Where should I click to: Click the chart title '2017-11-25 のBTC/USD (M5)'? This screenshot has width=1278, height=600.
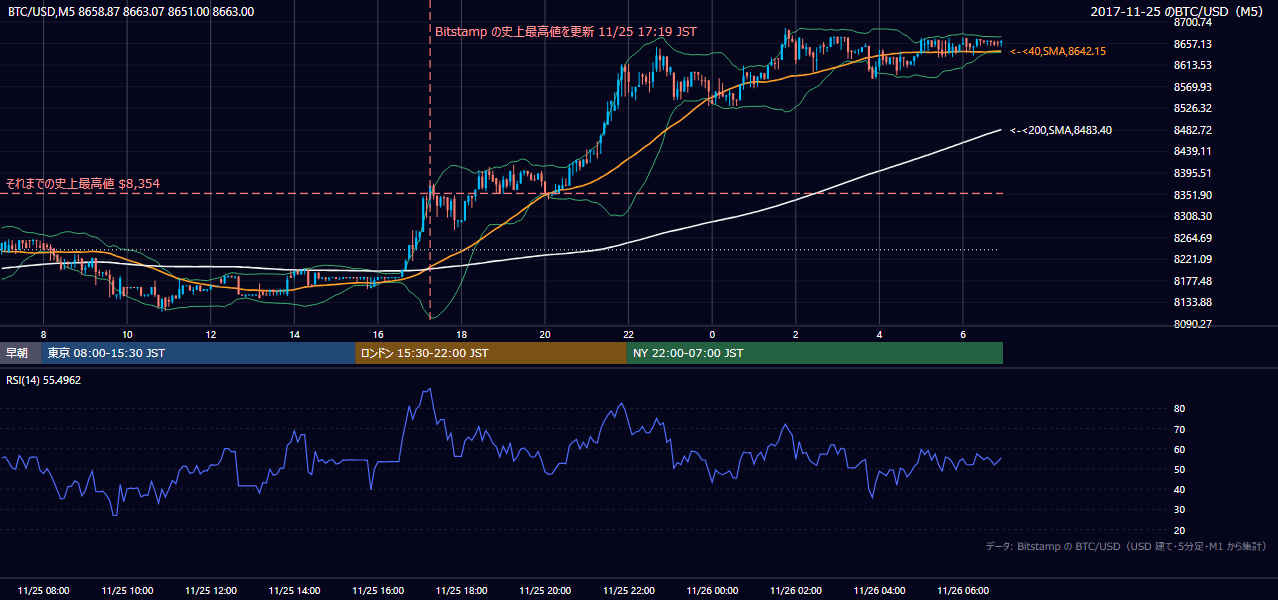pos(1177,12)
